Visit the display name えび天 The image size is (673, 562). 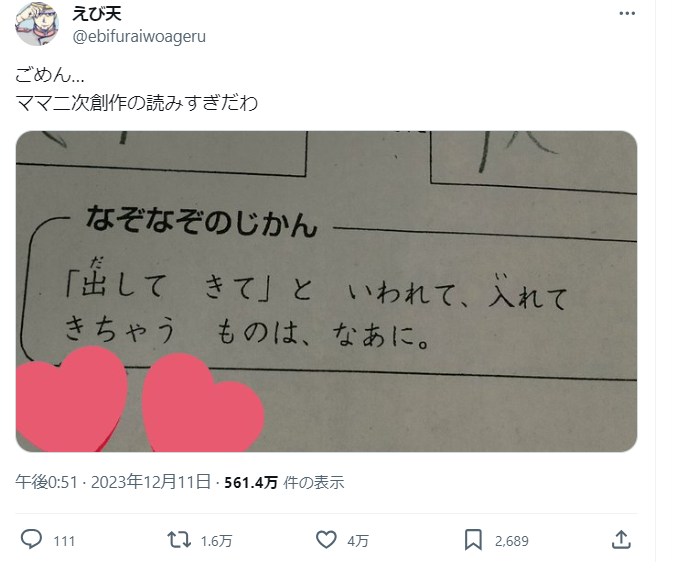[x=97, y=14]
